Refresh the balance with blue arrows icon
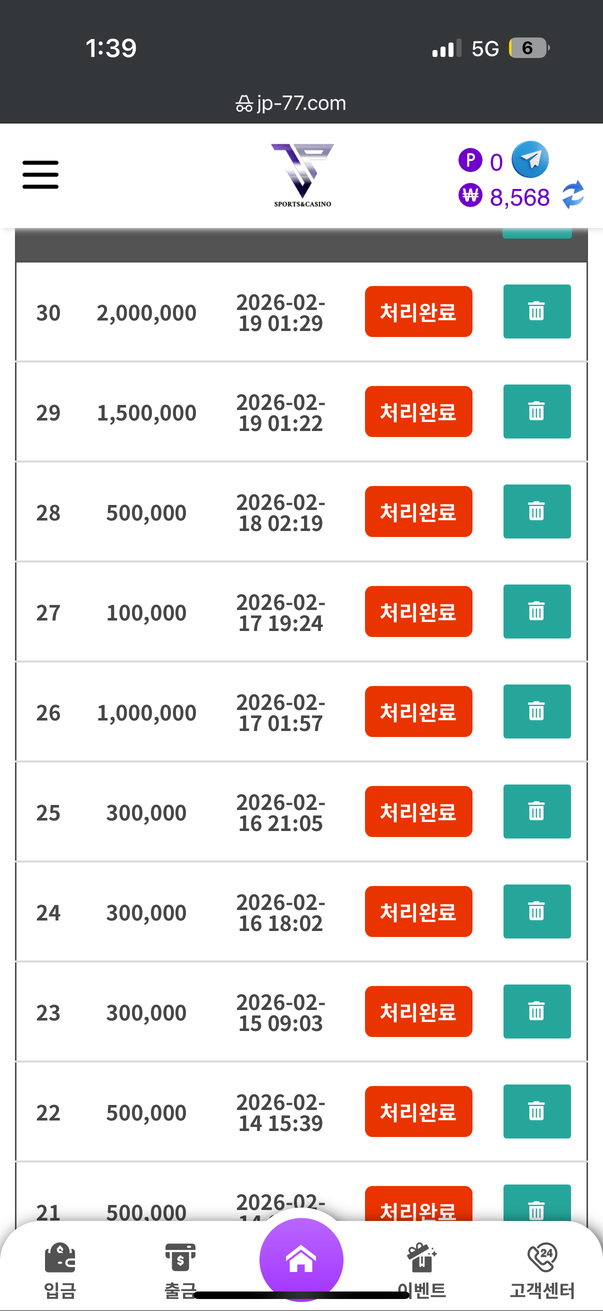 point(573,195)
